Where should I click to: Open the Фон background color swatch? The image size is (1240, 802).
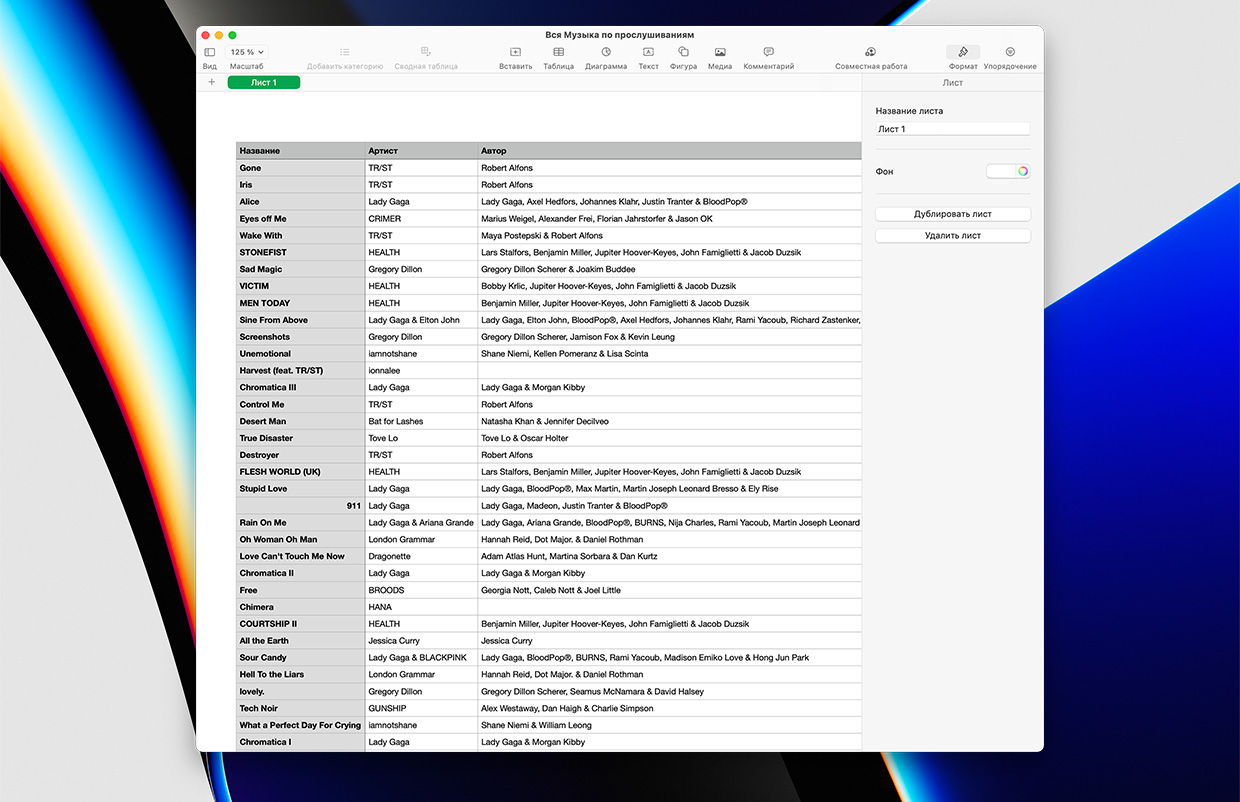point(1008,171)
